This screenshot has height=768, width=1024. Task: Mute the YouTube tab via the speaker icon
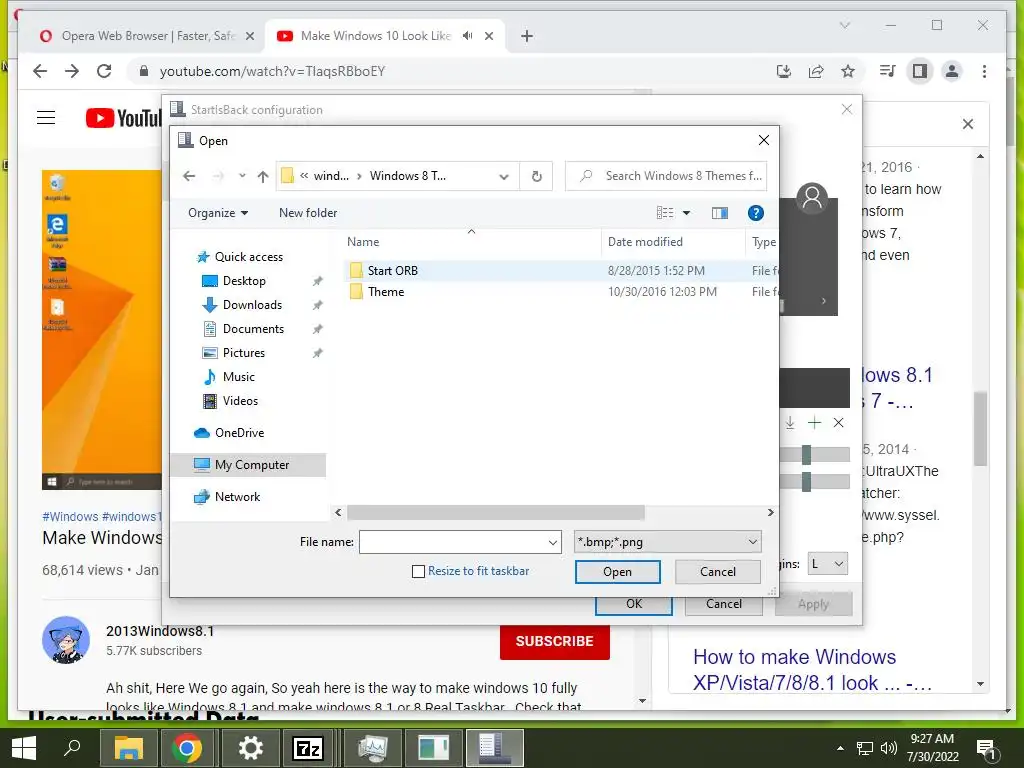tap(467, 36)
